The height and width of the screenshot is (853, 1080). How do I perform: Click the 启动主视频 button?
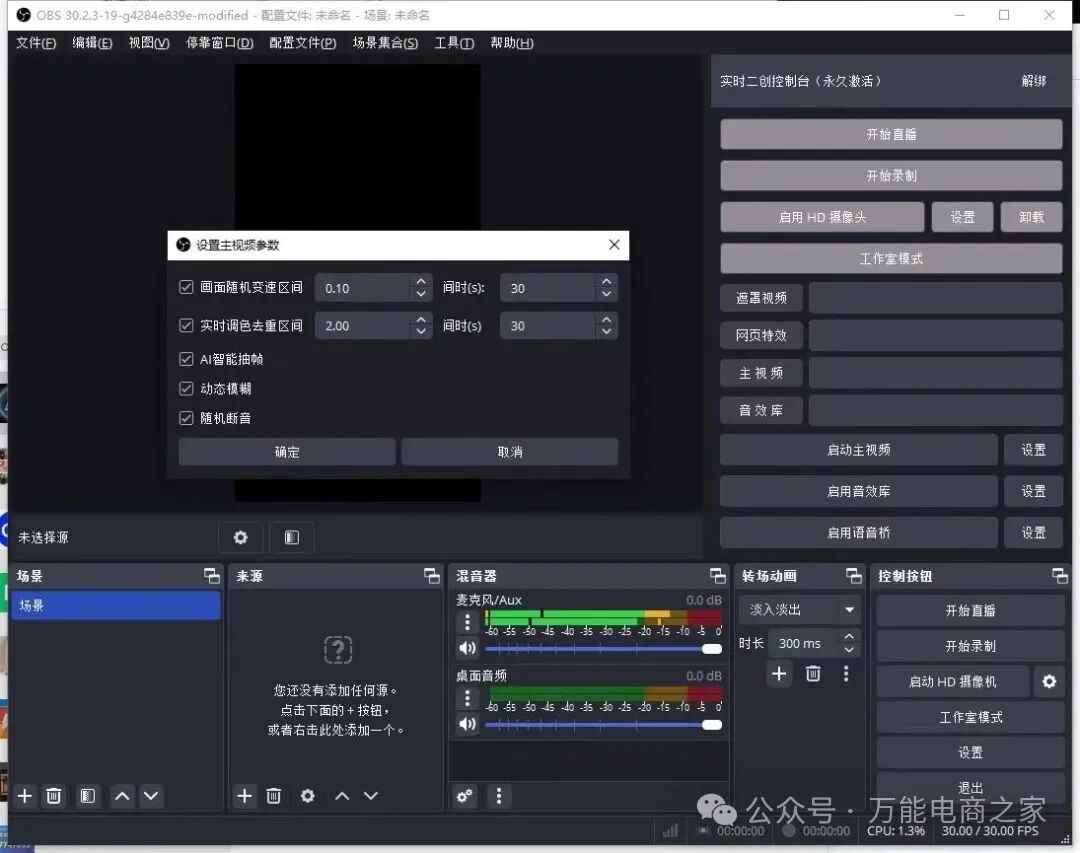[858, 450]
